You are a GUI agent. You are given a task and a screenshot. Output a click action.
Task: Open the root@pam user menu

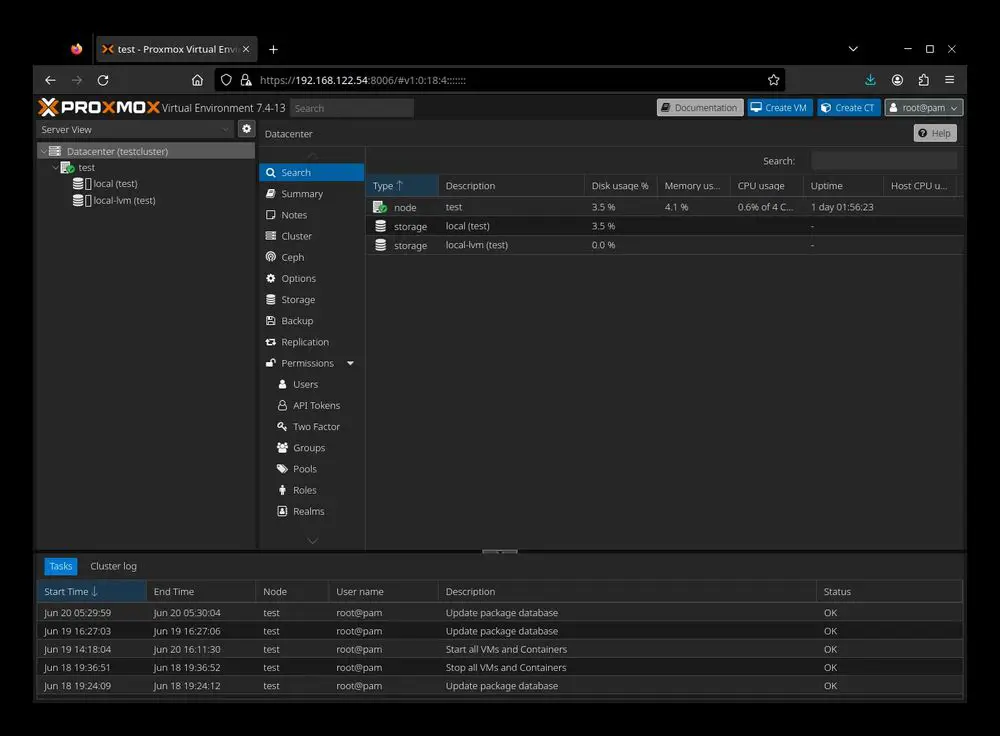click(x=923, y=108)
